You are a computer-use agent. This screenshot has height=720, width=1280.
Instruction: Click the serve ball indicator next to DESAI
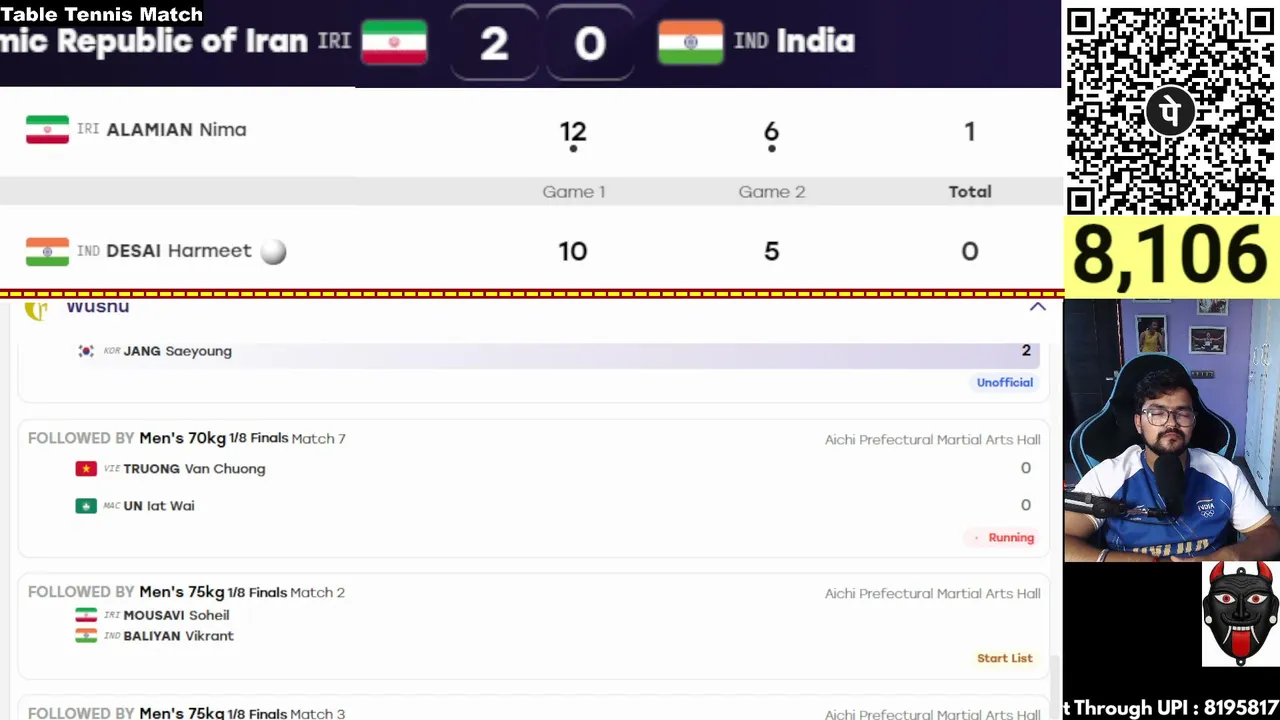click(273, 252)
